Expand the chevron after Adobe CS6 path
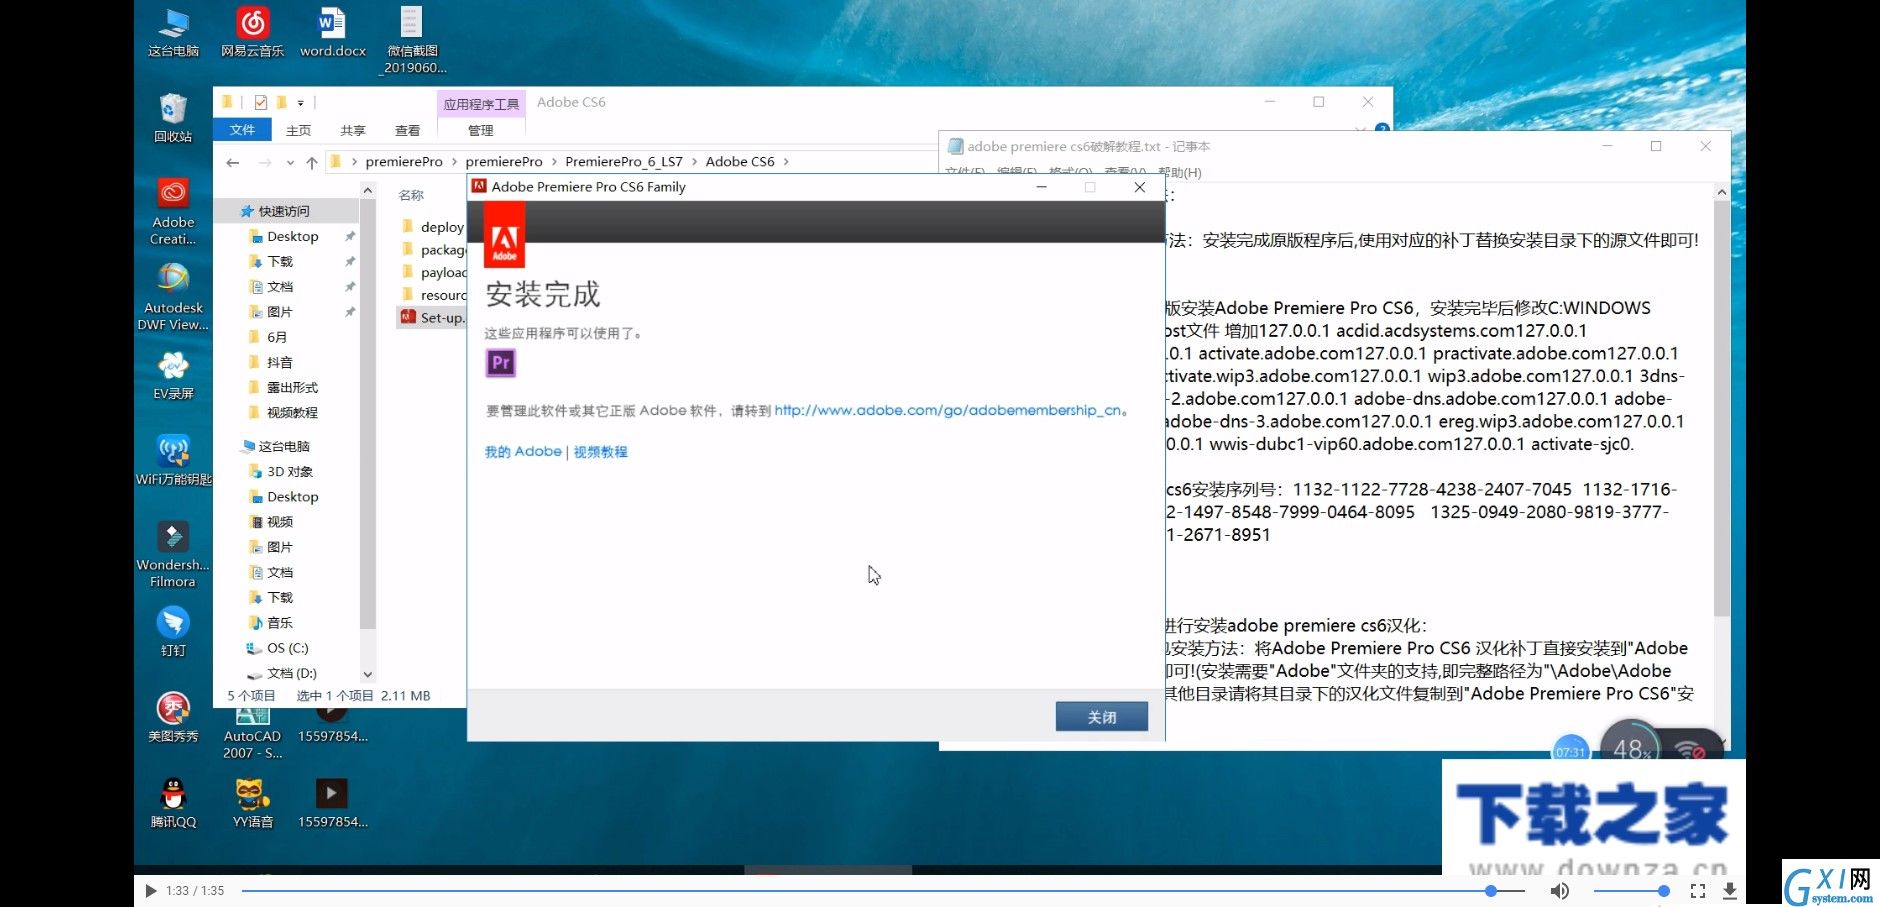1880x907 pixels. click(x=786, y=161)
